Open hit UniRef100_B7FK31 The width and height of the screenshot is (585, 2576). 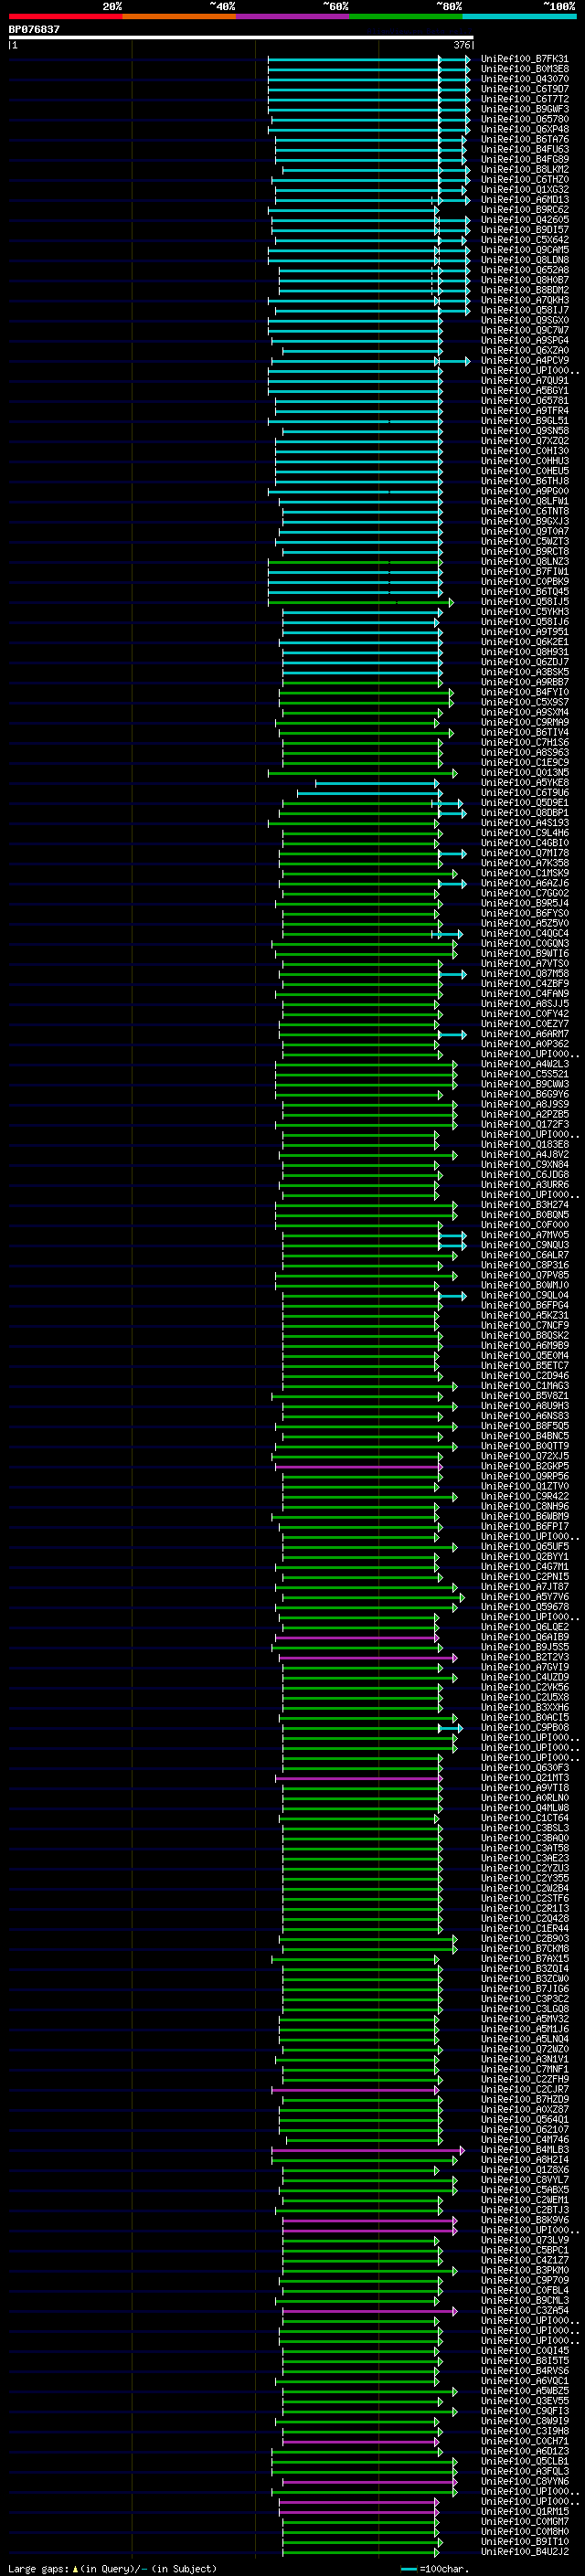coord(524,59)
